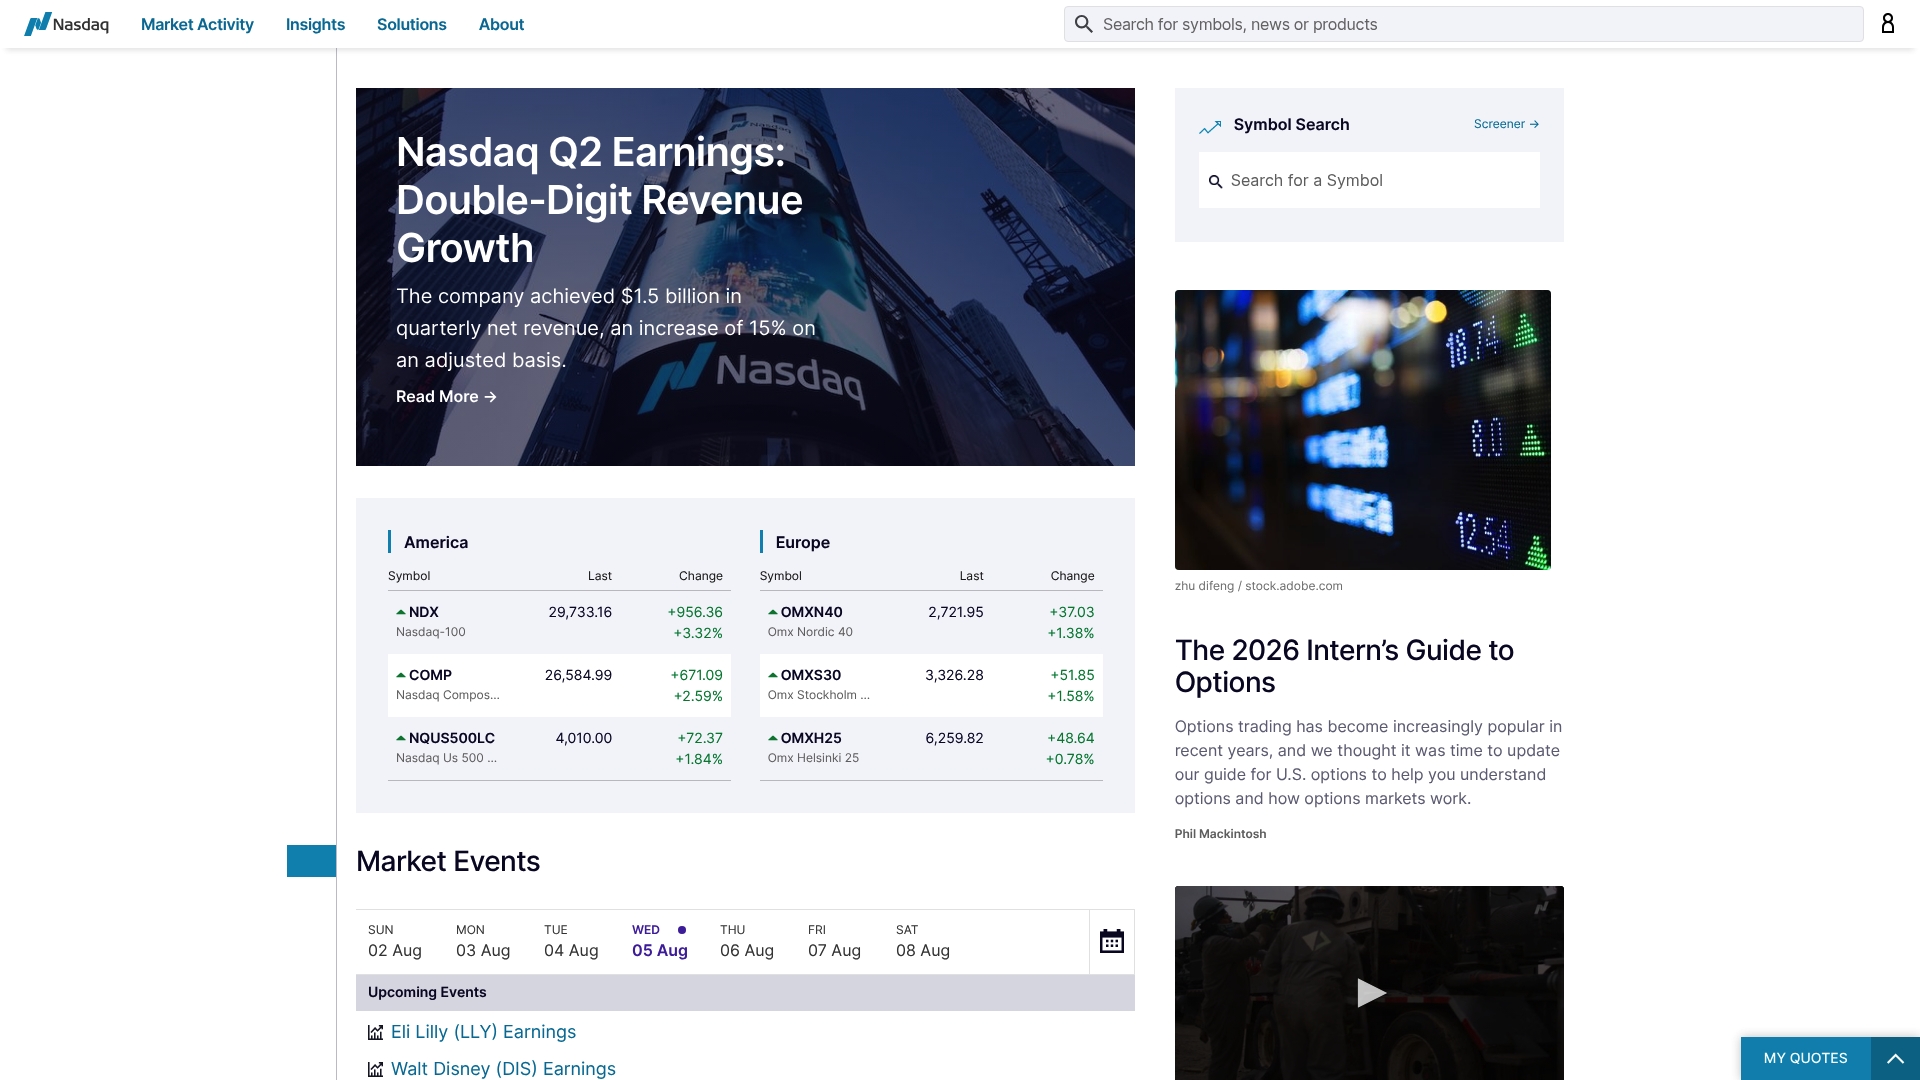The width and height of the screenshot is (1920, 1080).
Task: Click the chart icon beside Walt Disney Earnings
Action: (x=375, y=1069)
